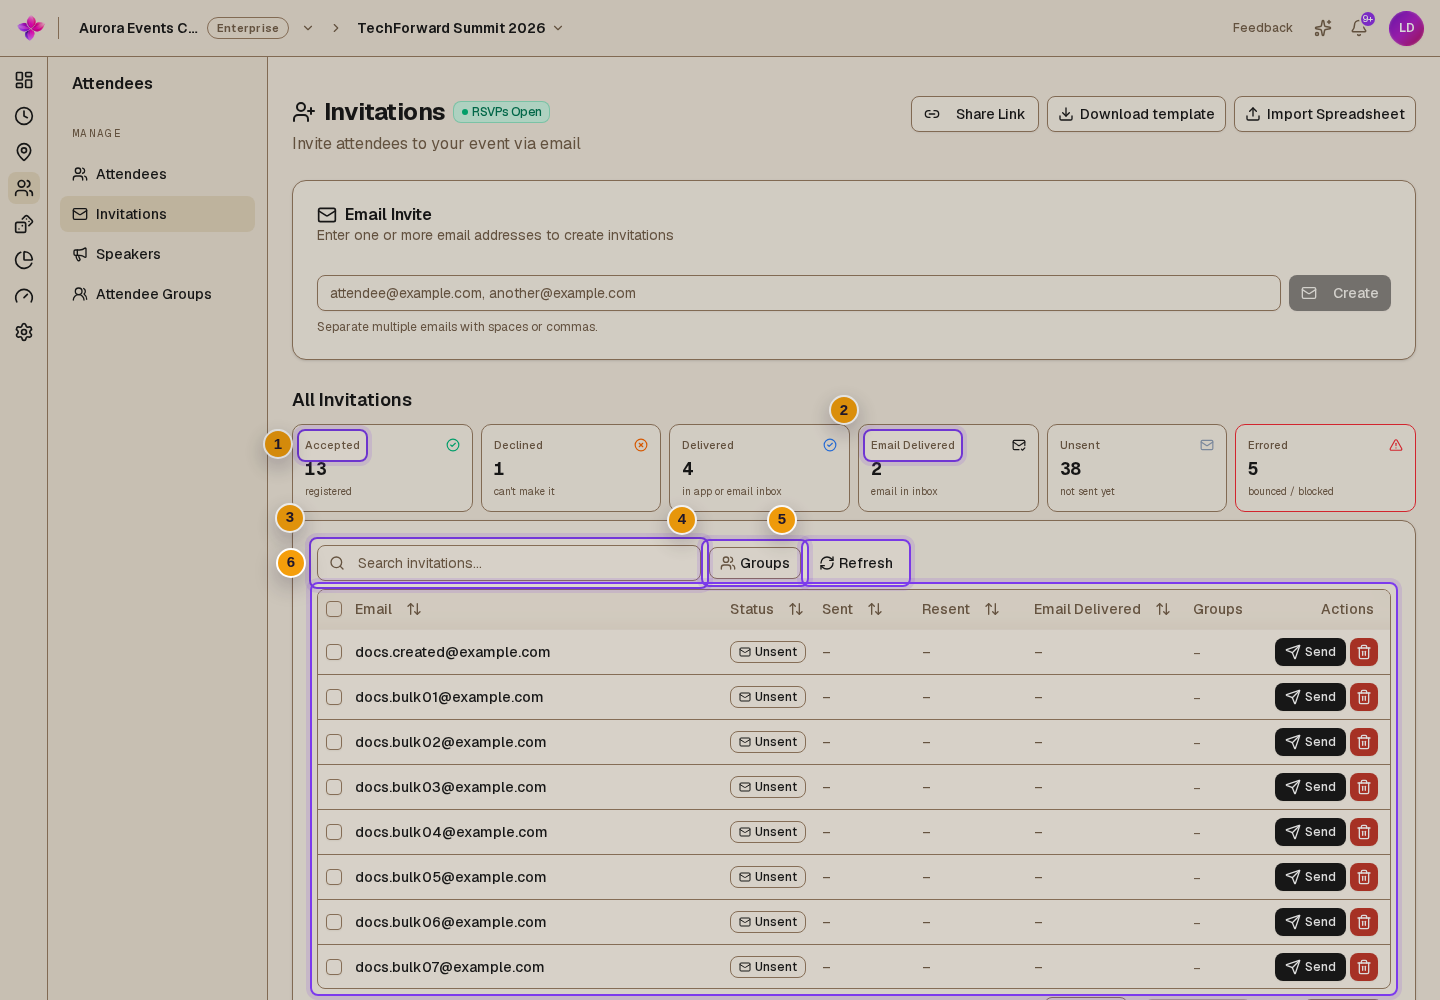Open the LD user avatar menu

pyautogui.click(x=1406, y=28)
